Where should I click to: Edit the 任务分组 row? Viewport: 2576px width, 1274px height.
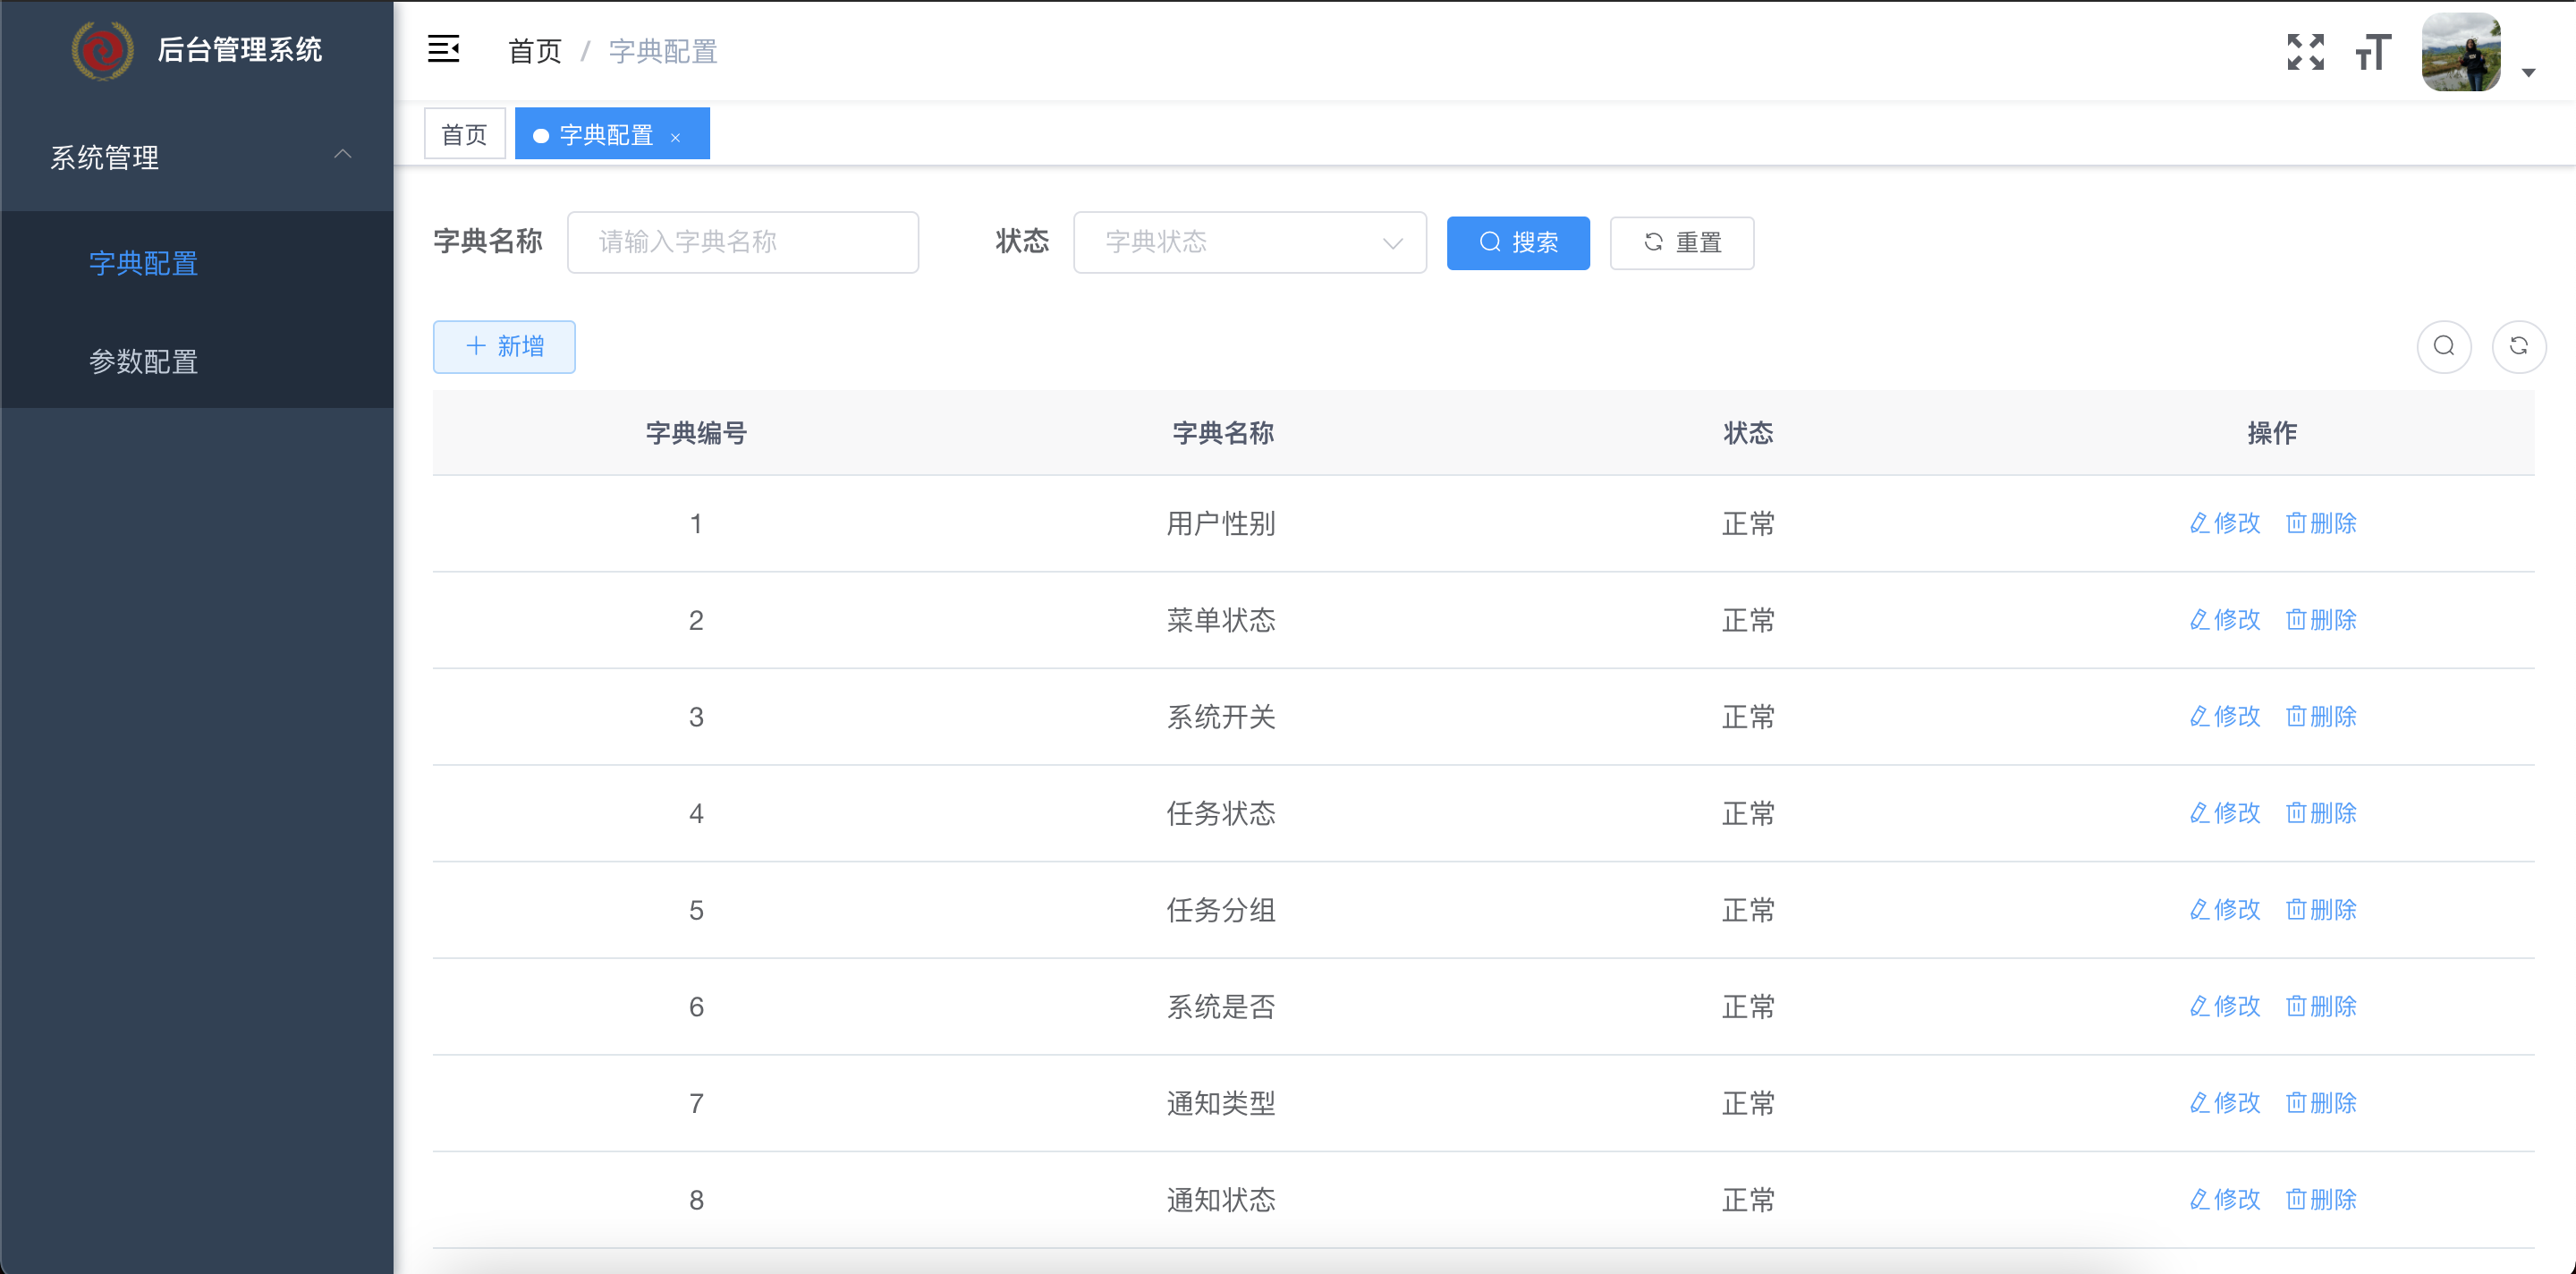tap(2224, 910)
